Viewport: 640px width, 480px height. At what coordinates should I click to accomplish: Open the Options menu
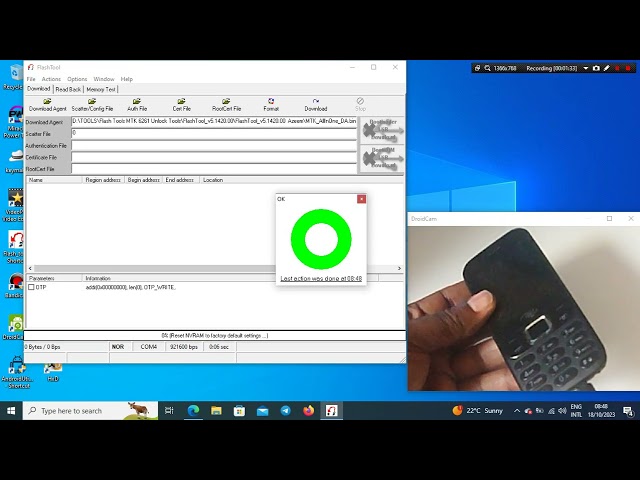pos(77,79)
